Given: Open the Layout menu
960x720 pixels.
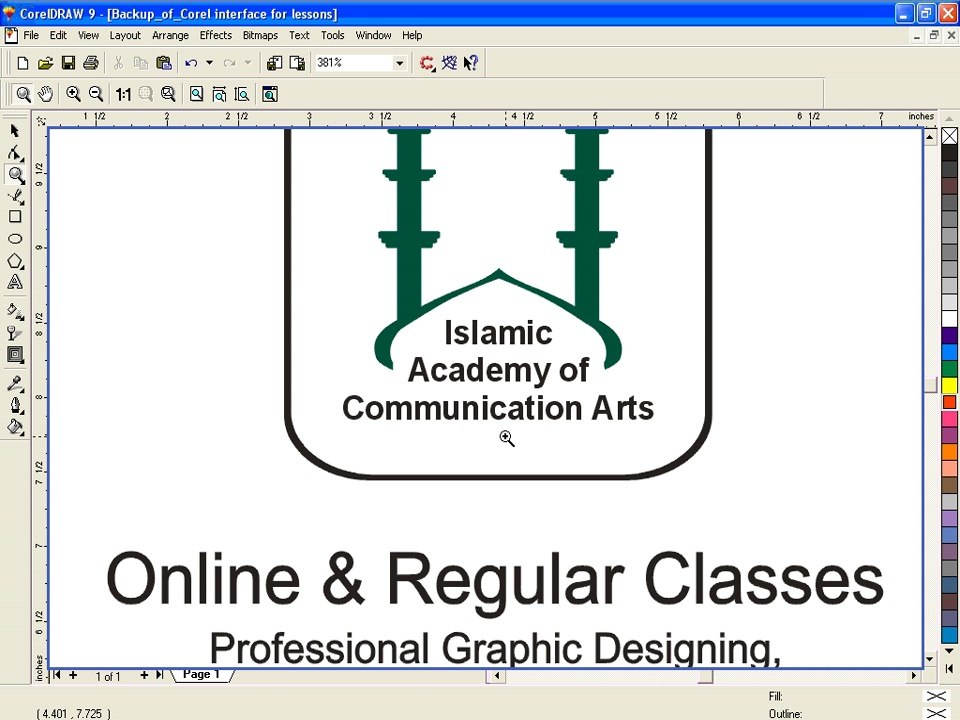Looking at the screenshot, I should pyautogui.click(x=125, y=36).
